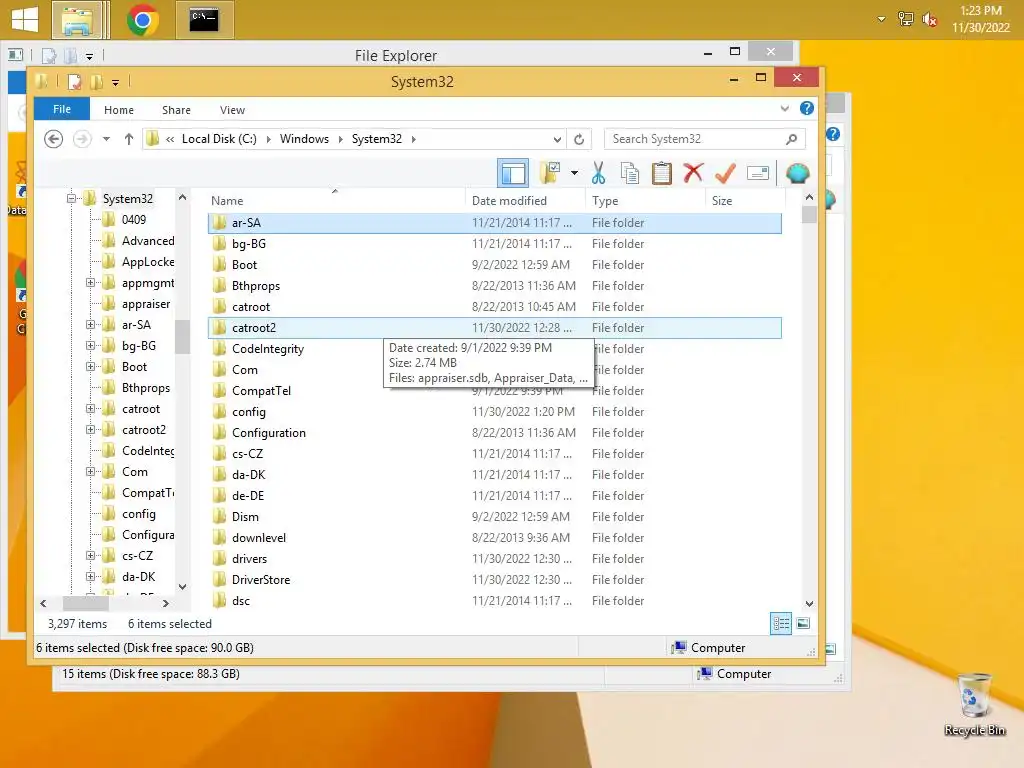Click File Explorer taskbar icon
Image resolution: width=1024 pixels, height=768 pixels.
point(77,20)
